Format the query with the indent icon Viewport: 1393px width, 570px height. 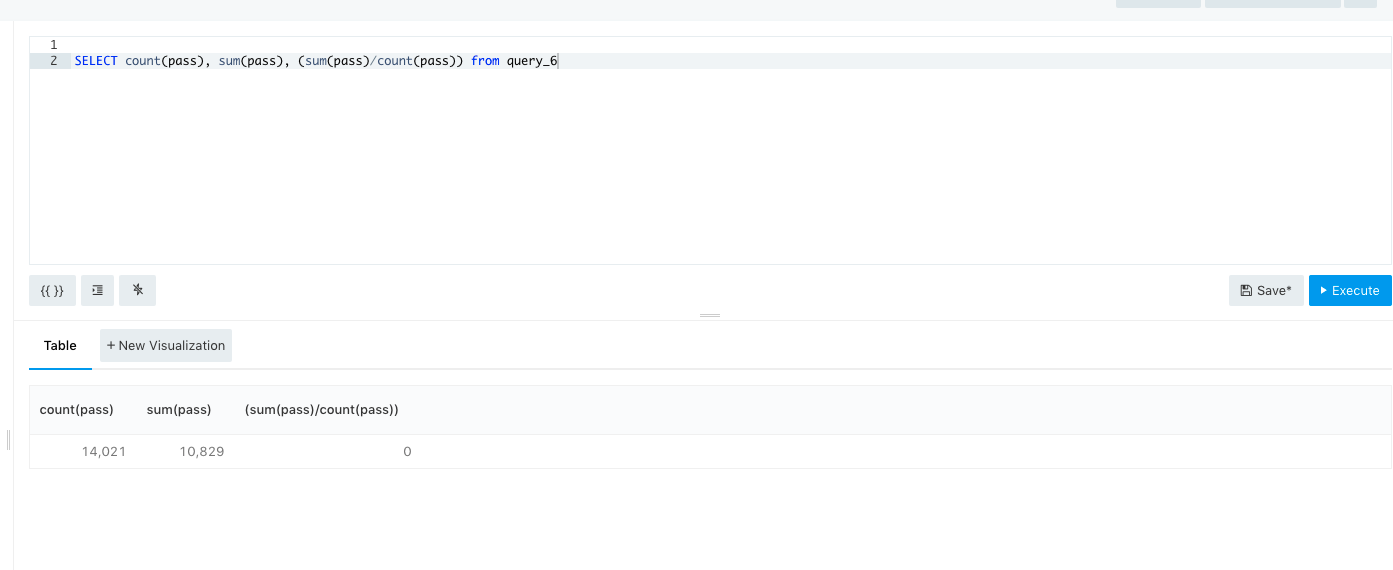[x=97, y=290]
